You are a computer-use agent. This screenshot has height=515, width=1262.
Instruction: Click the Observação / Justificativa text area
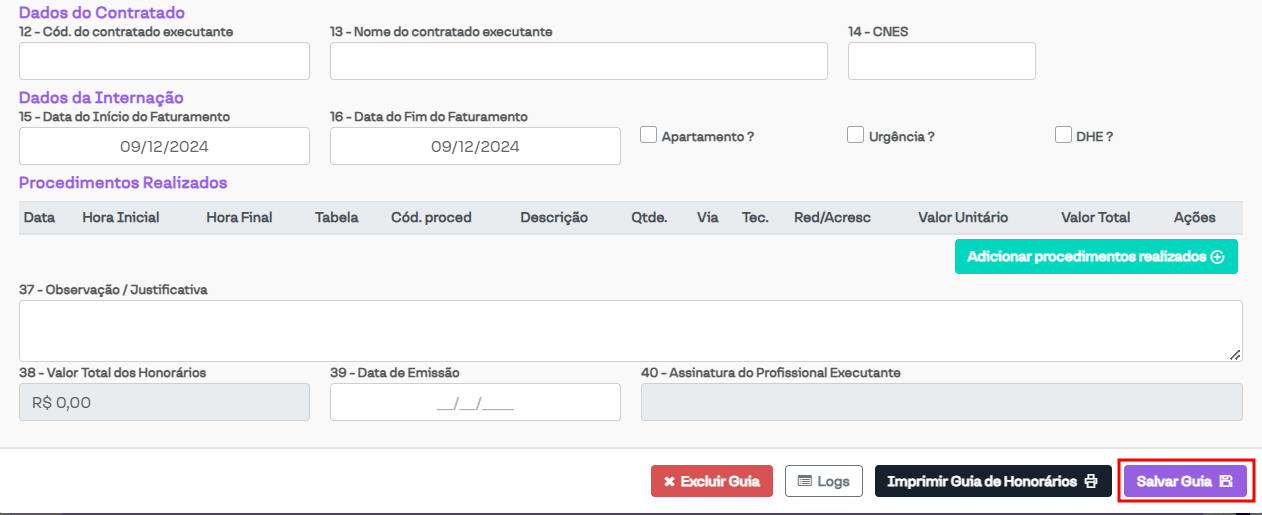(630, 330)
